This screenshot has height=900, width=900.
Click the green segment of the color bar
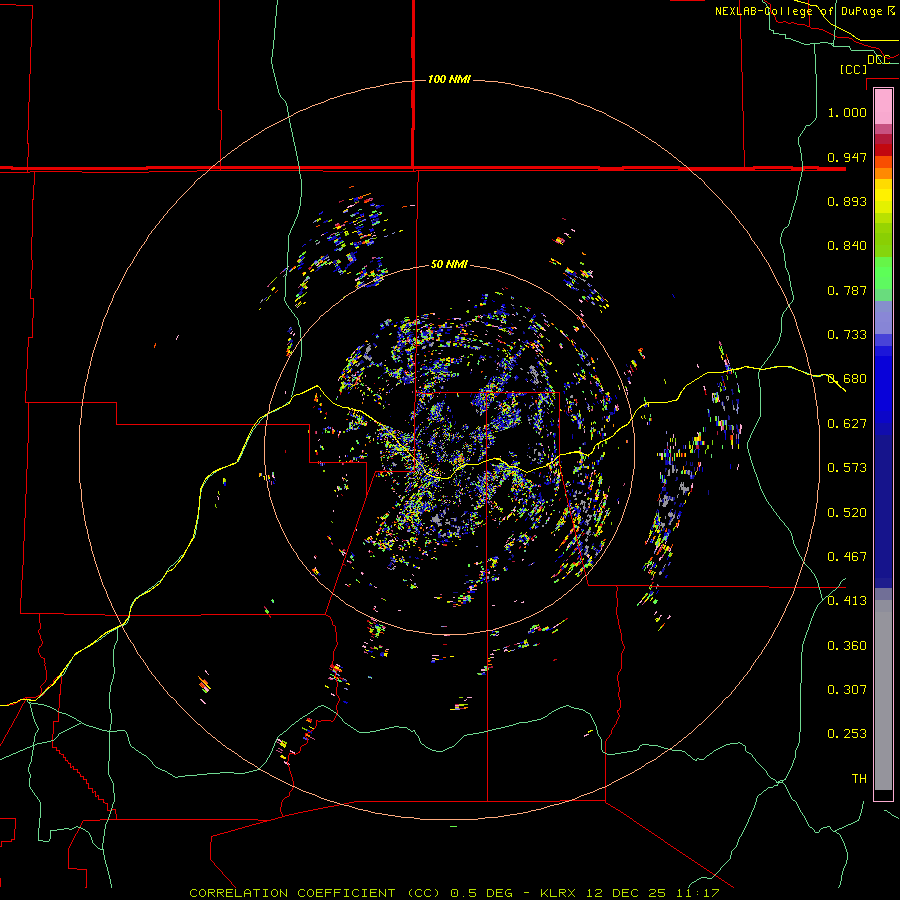point(883,273)
